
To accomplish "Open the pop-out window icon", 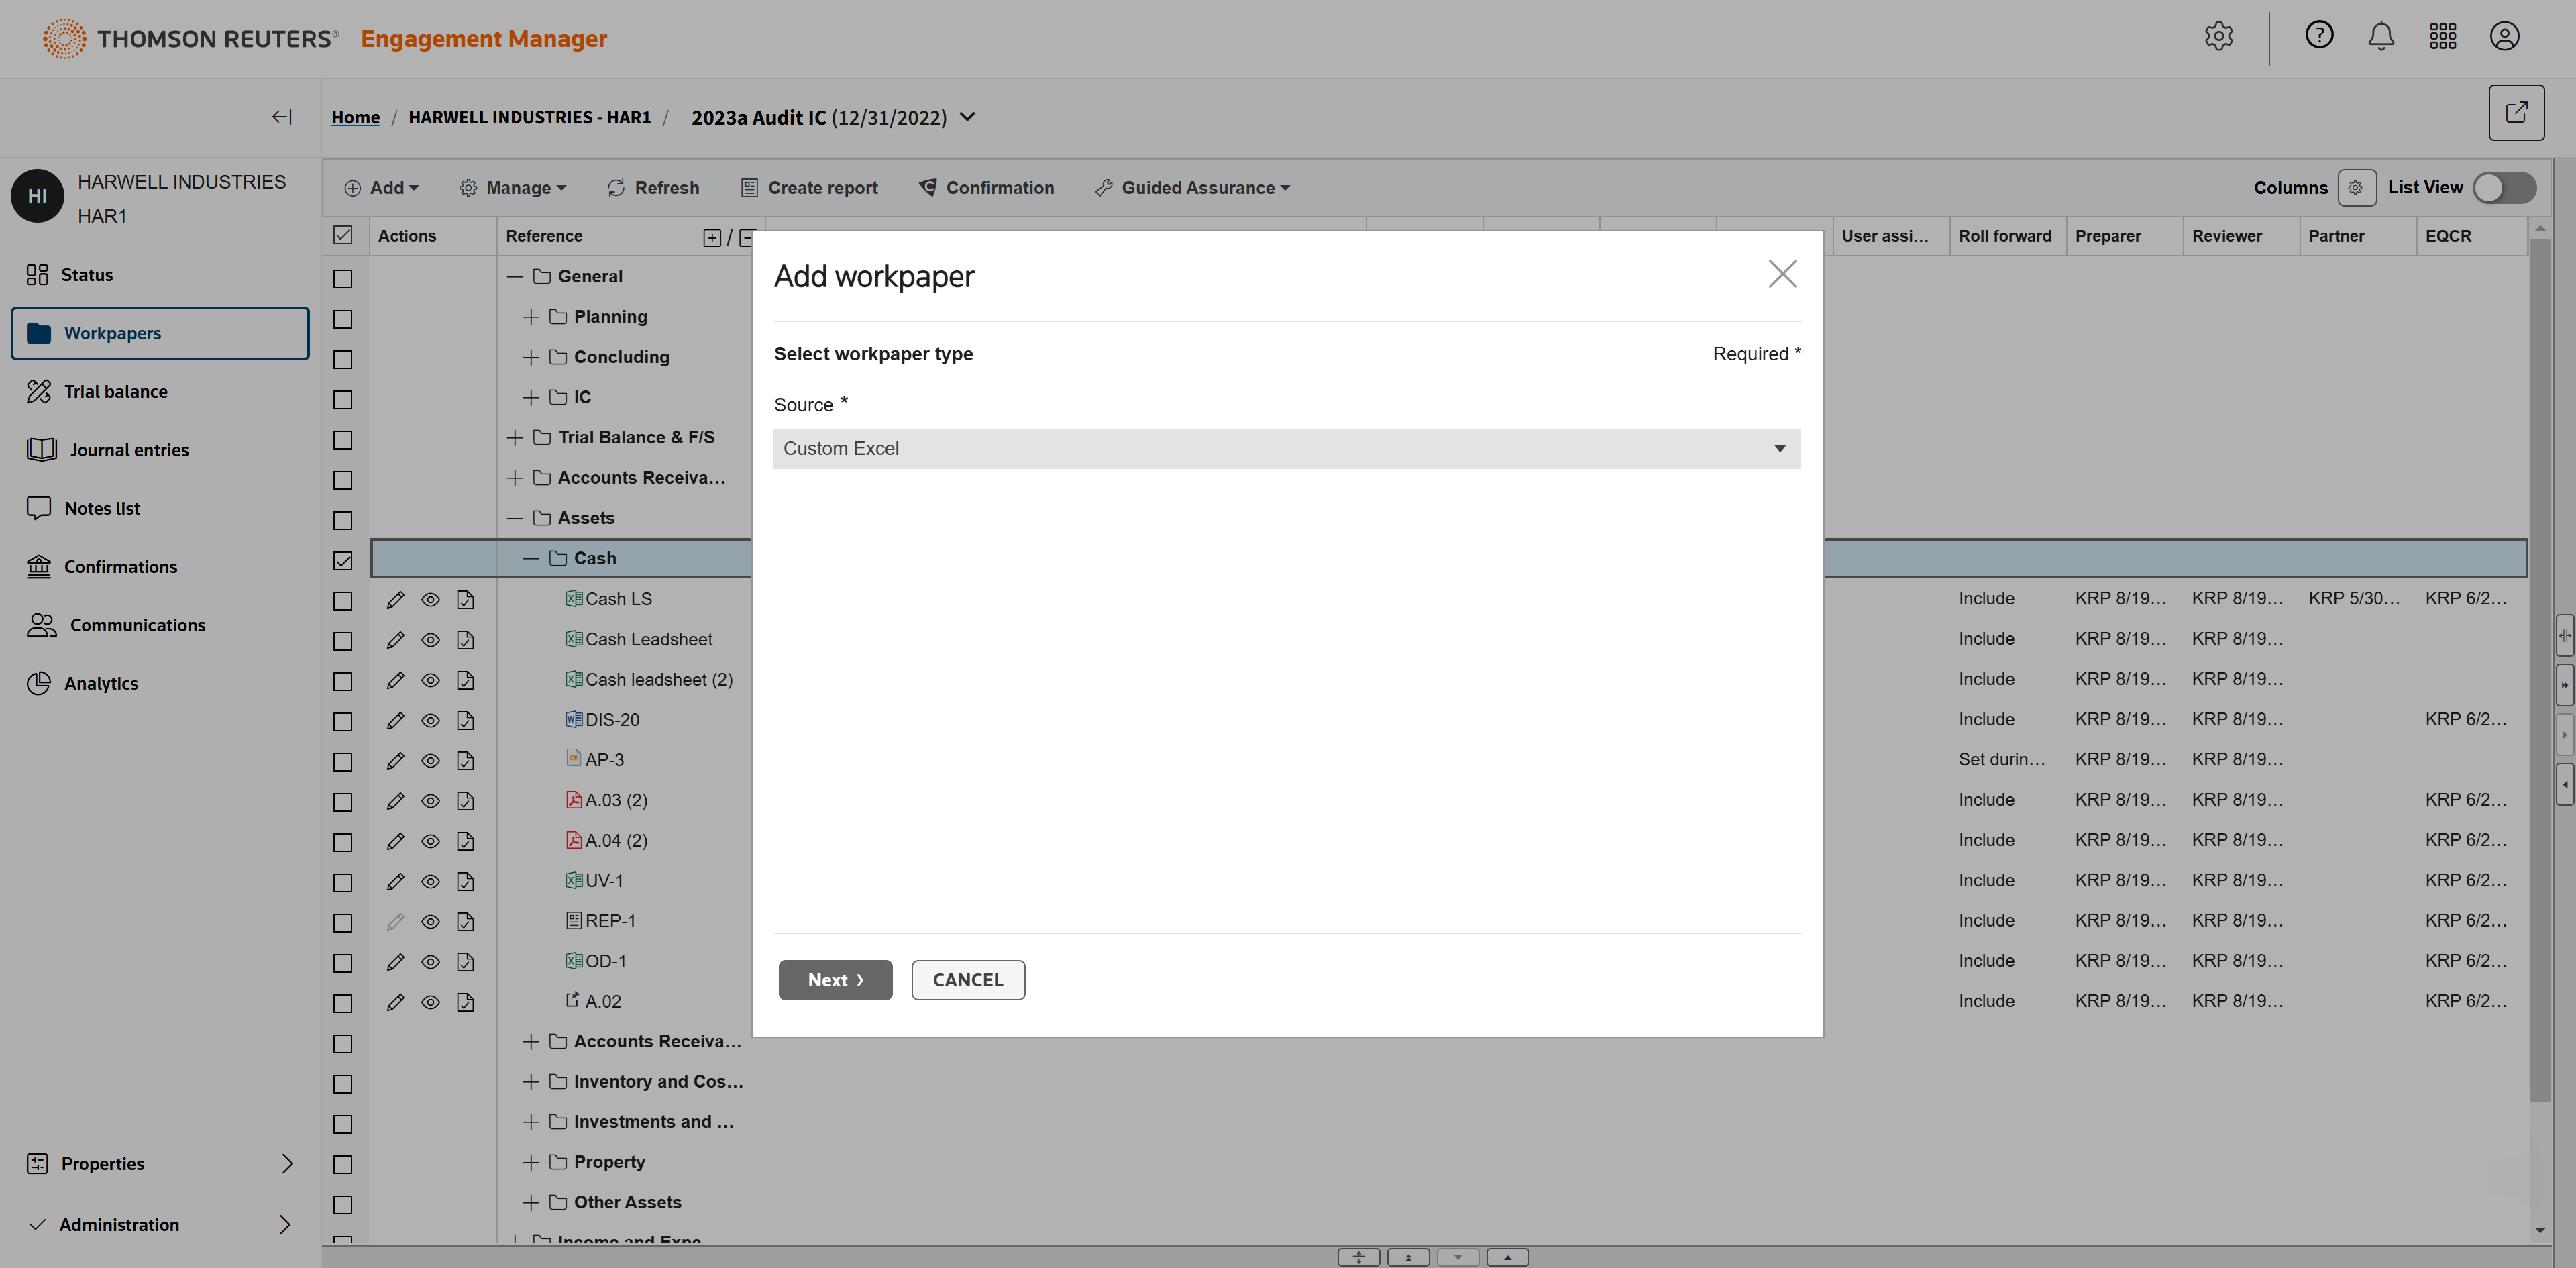I will [2516, 112].
